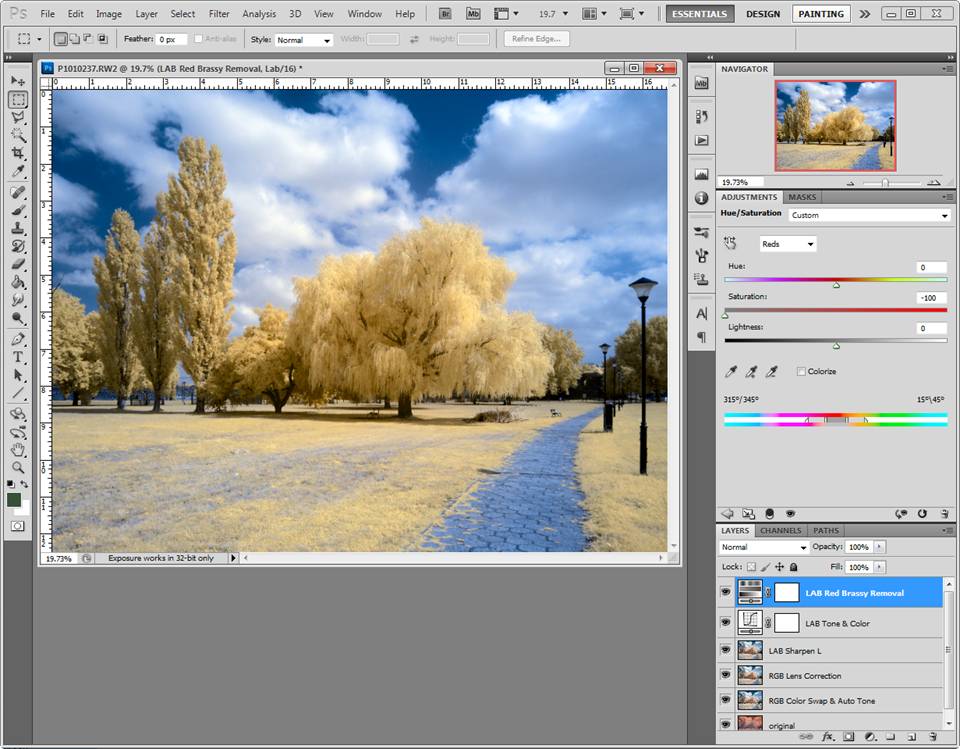This screenshot has height=749, width=960.
Task: Open Mini Bridge from application bar
Action: point(473,13)
